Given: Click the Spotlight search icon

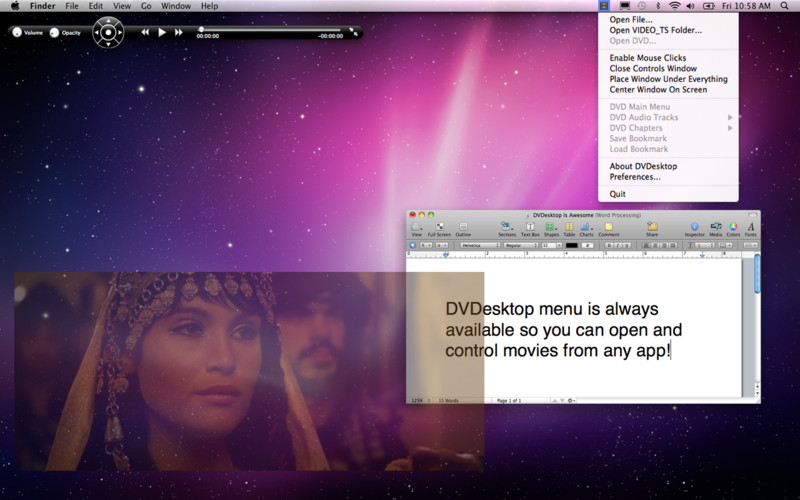Looking at the screenshot, I should tap(784, 6).
